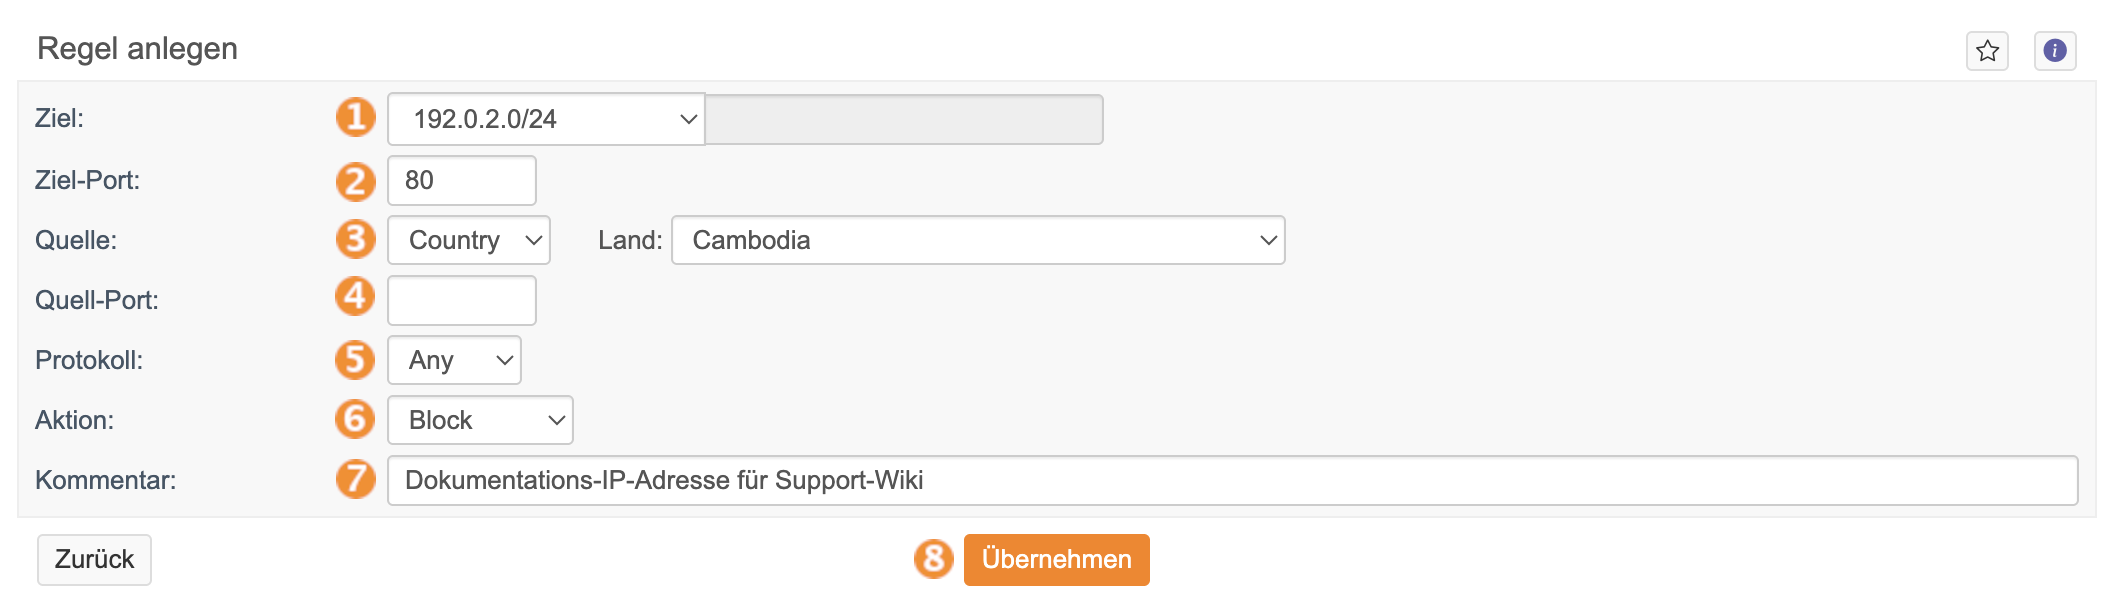Click the empty Quell-Port input field

[461, 300]
